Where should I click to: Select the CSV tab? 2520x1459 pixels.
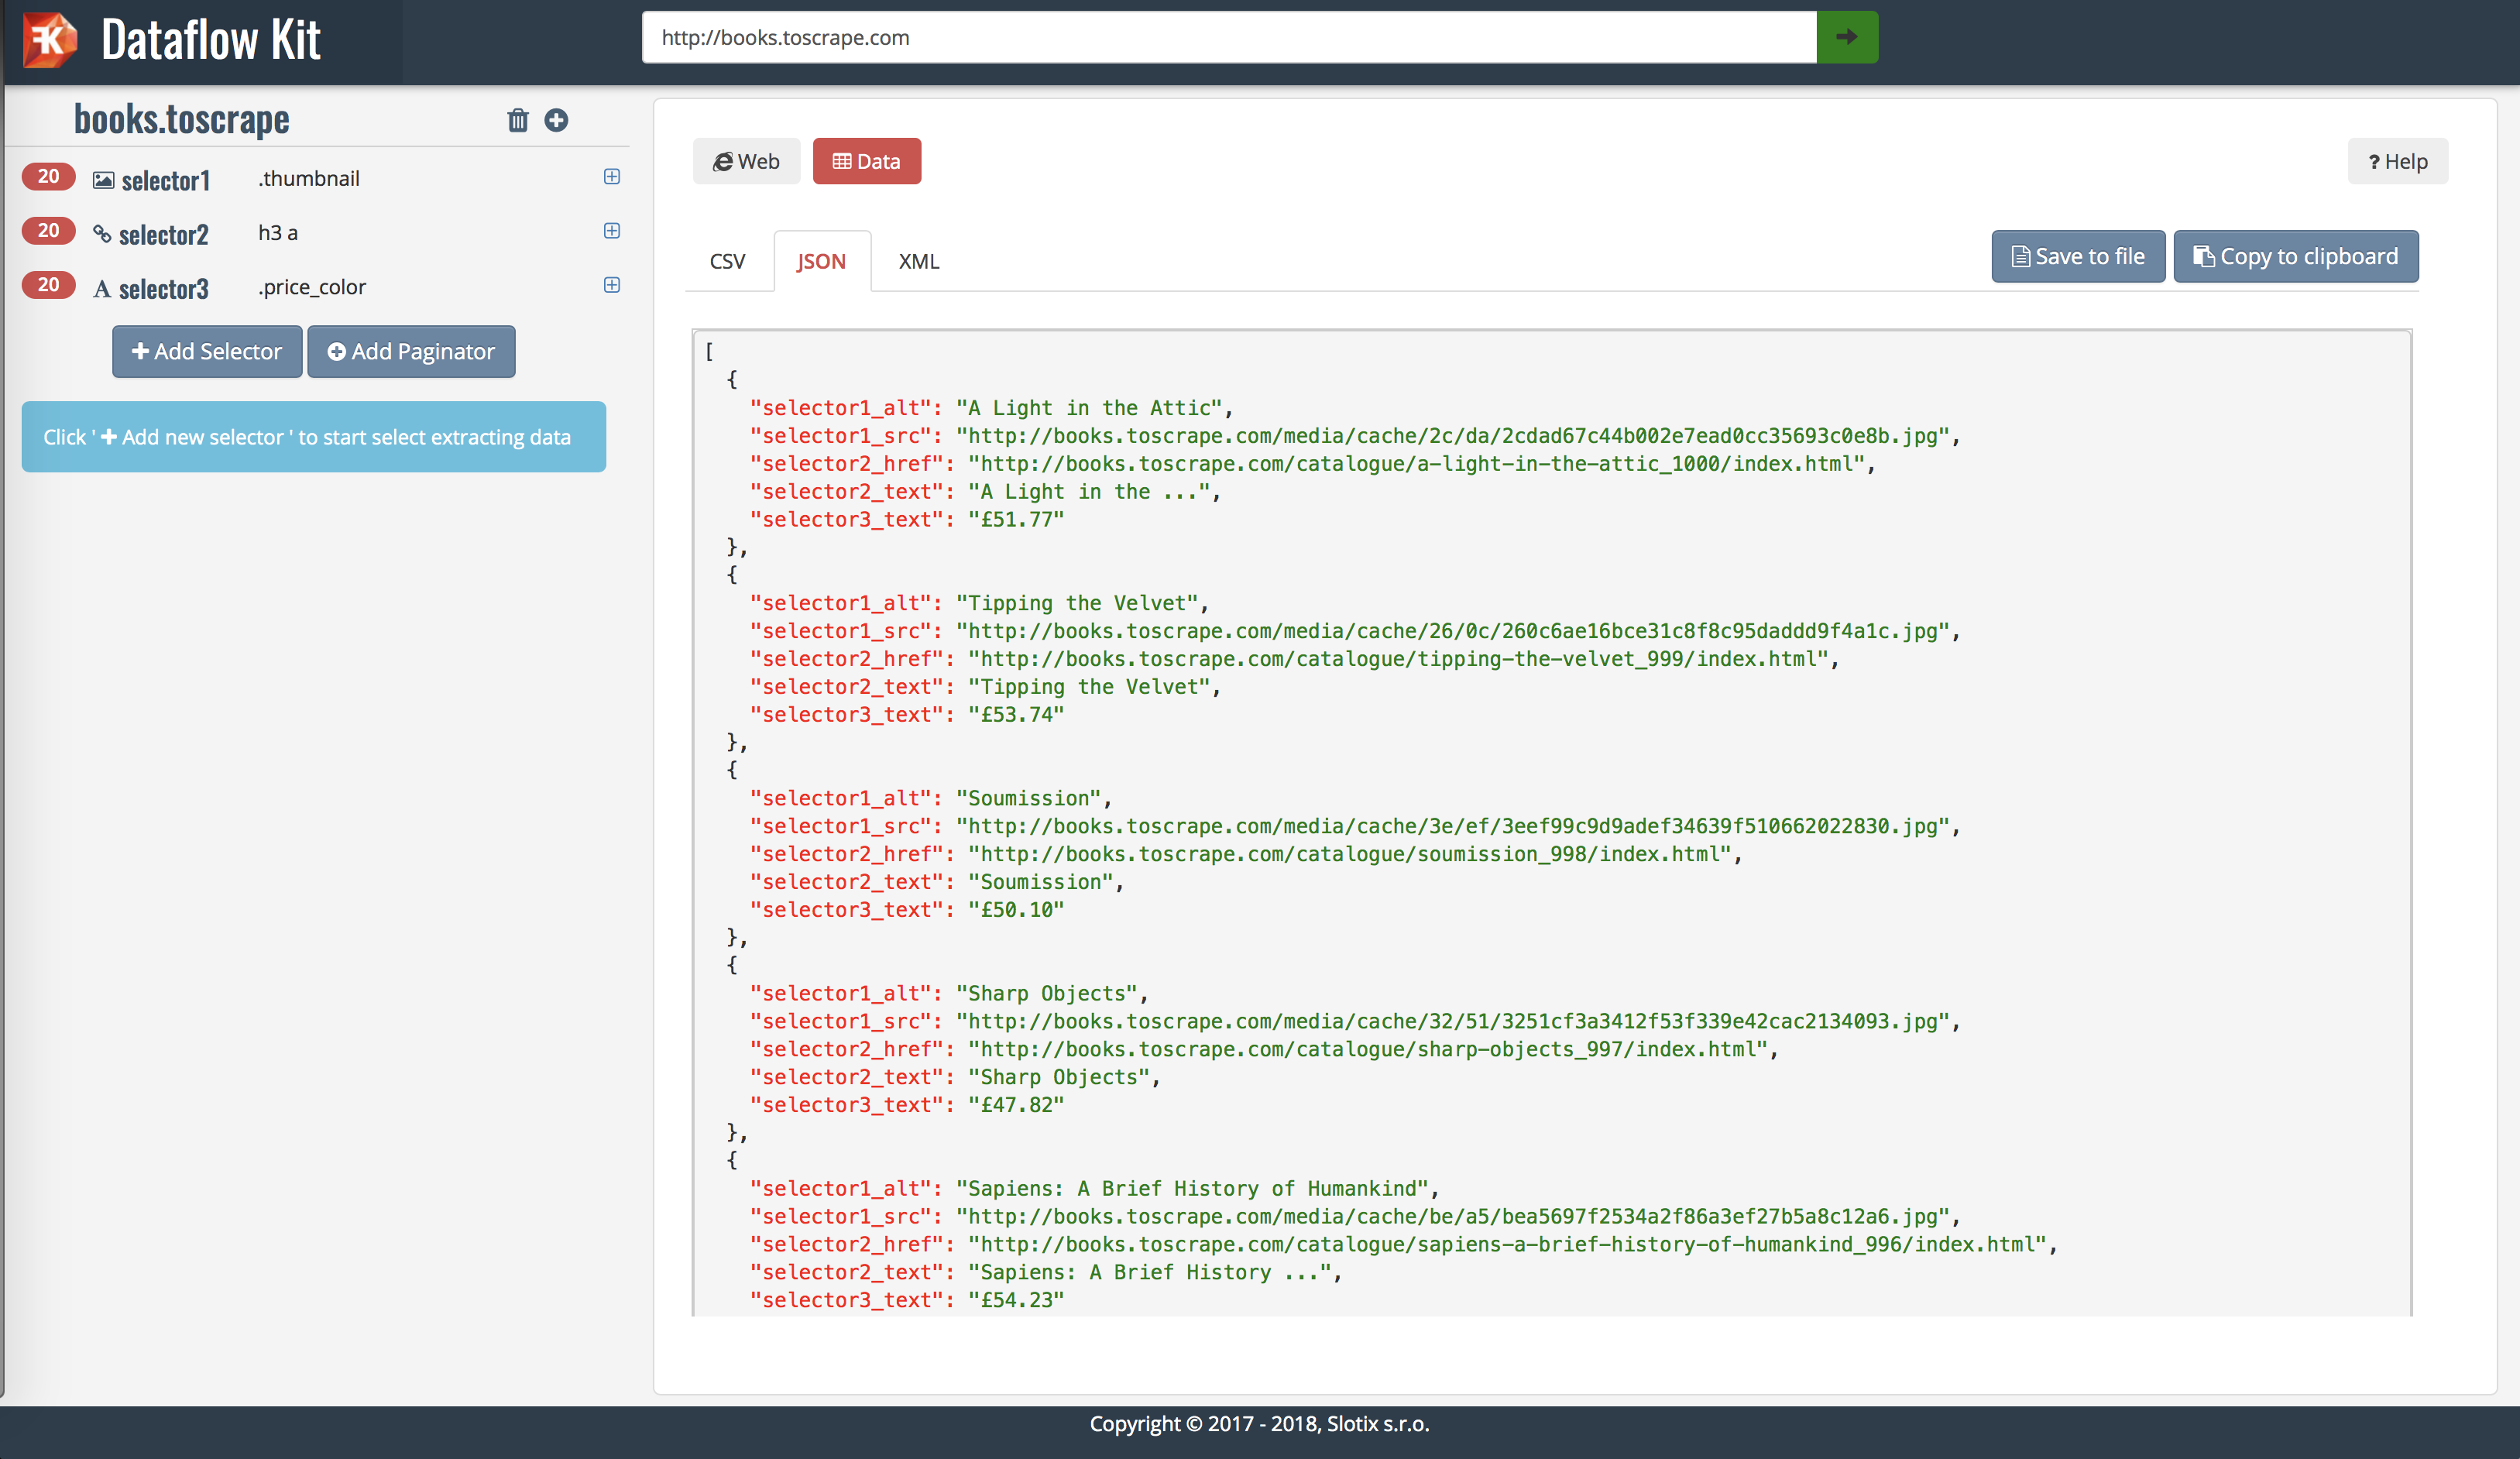coord(727,261)
